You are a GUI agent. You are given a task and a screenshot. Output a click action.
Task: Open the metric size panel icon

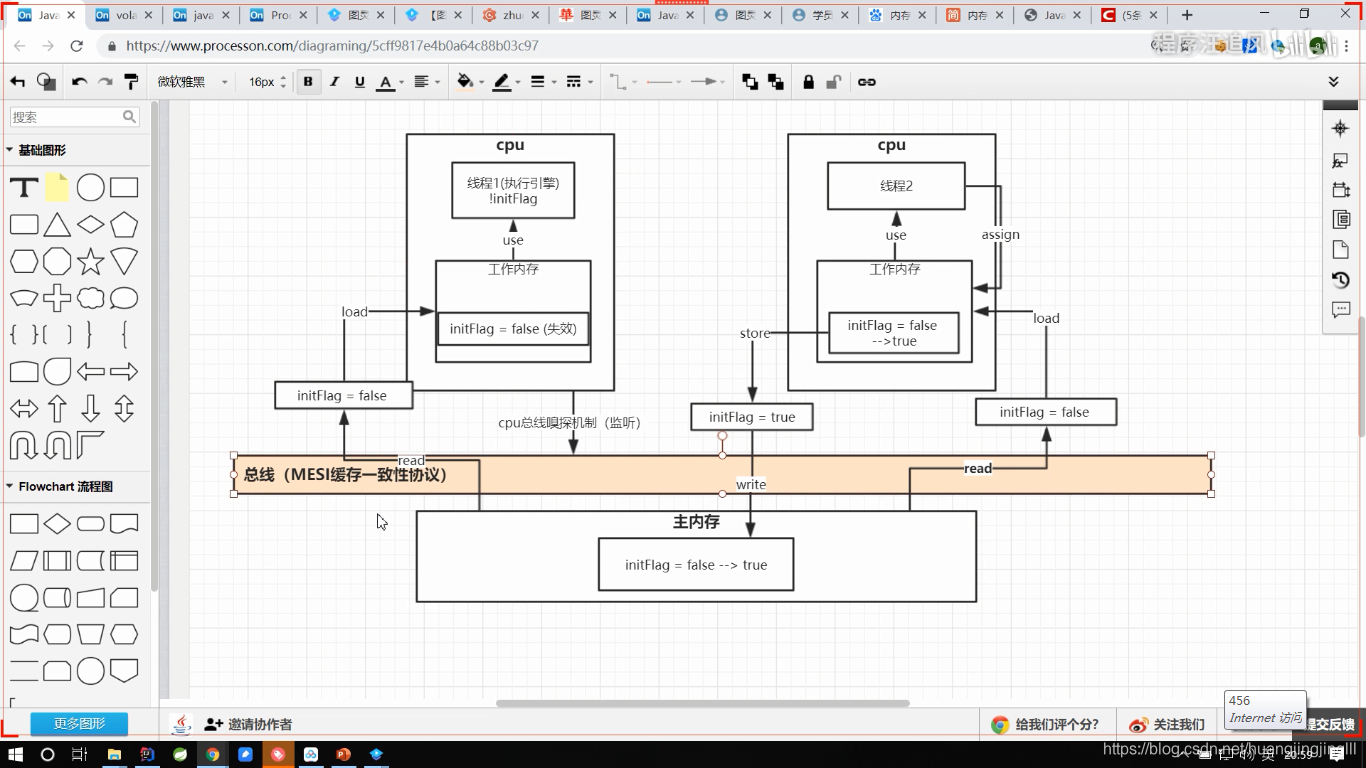1341,190
